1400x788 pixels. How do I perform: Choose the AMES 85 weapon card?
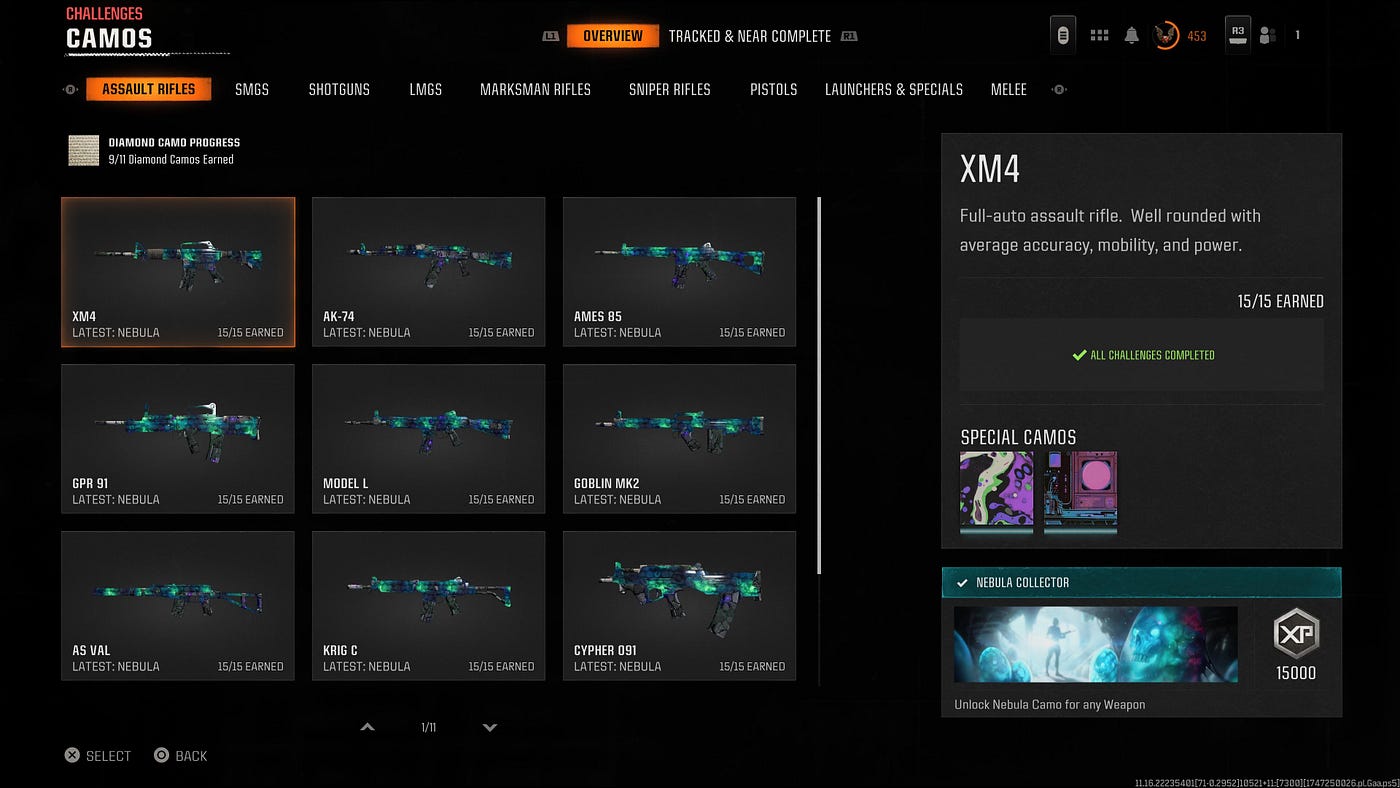coord(680,272)
